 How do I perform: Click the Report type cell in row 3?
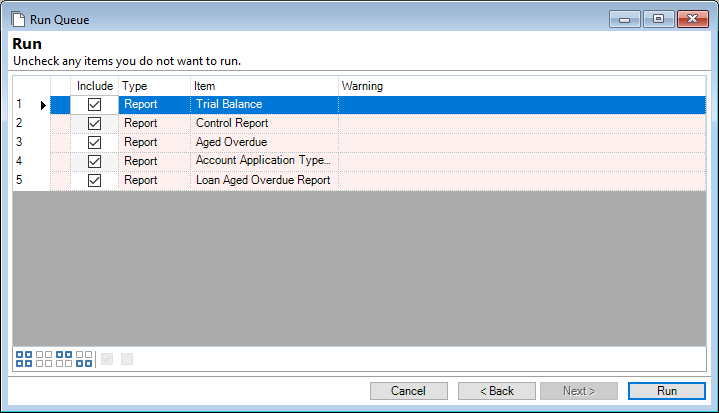click(155, 143)
